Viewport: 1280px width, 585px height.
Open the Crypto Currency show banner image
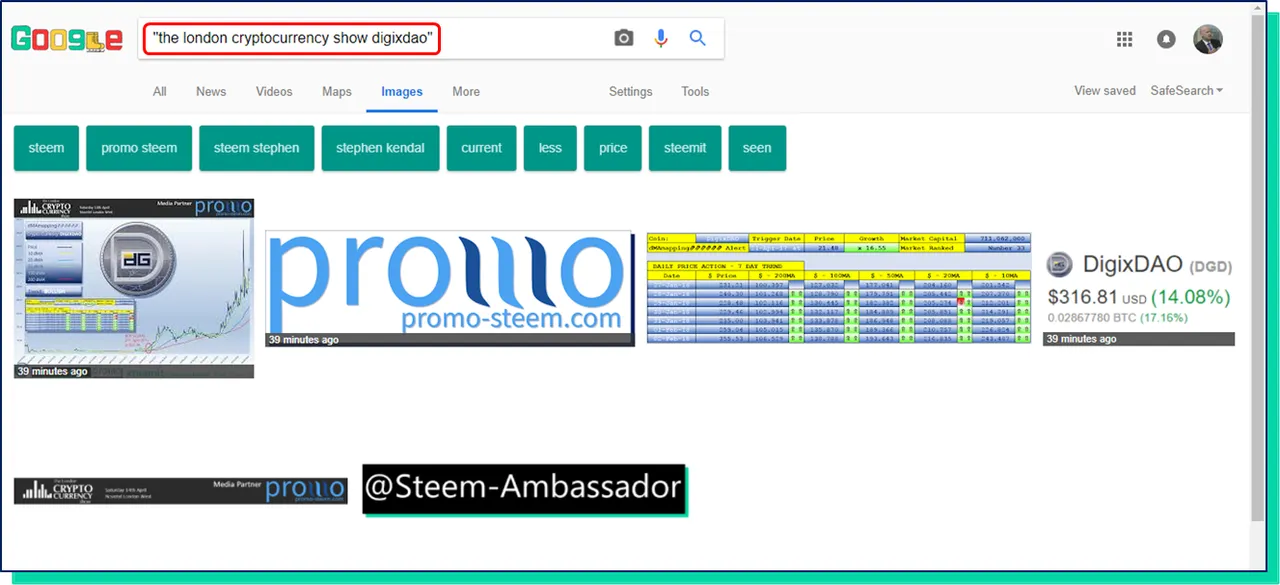[x=181, y=491]
